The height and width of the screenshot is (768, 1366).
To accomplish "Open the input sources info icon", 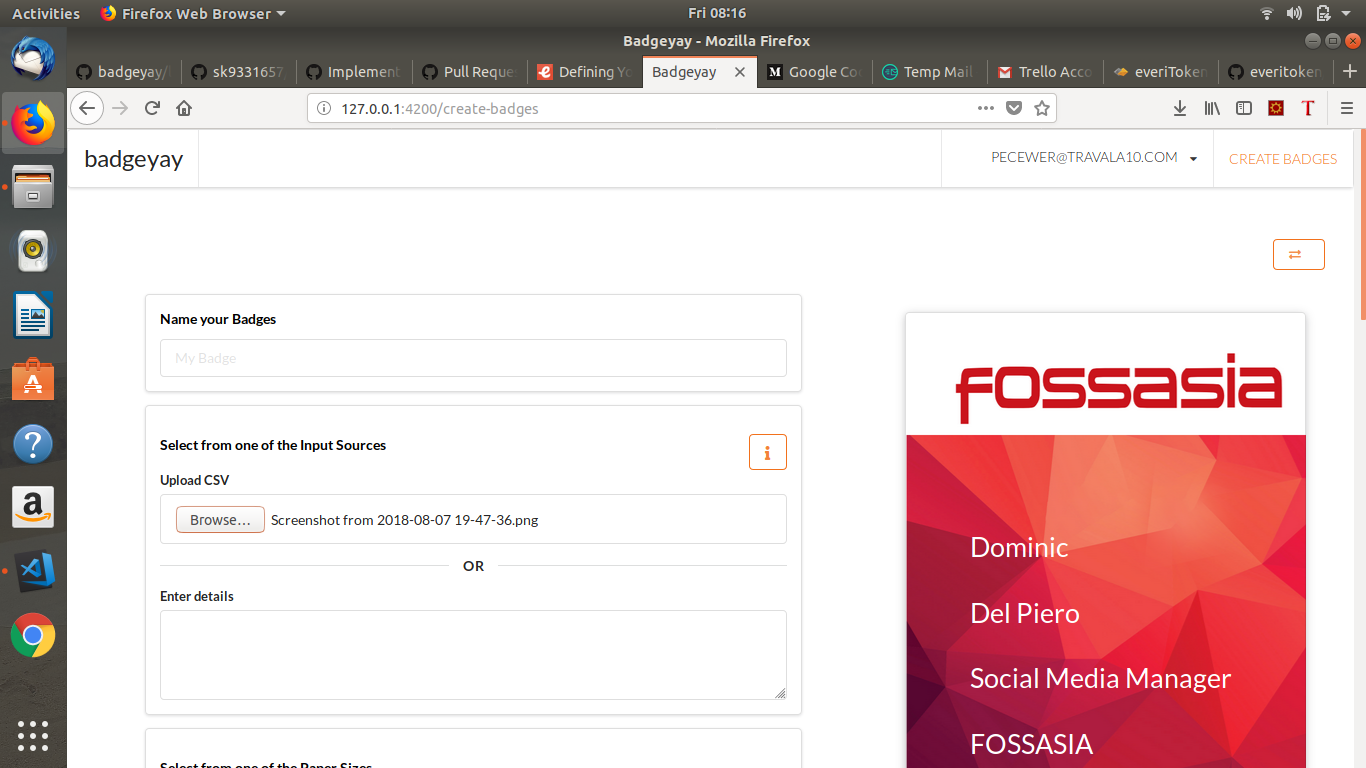I will pos(767,452).
